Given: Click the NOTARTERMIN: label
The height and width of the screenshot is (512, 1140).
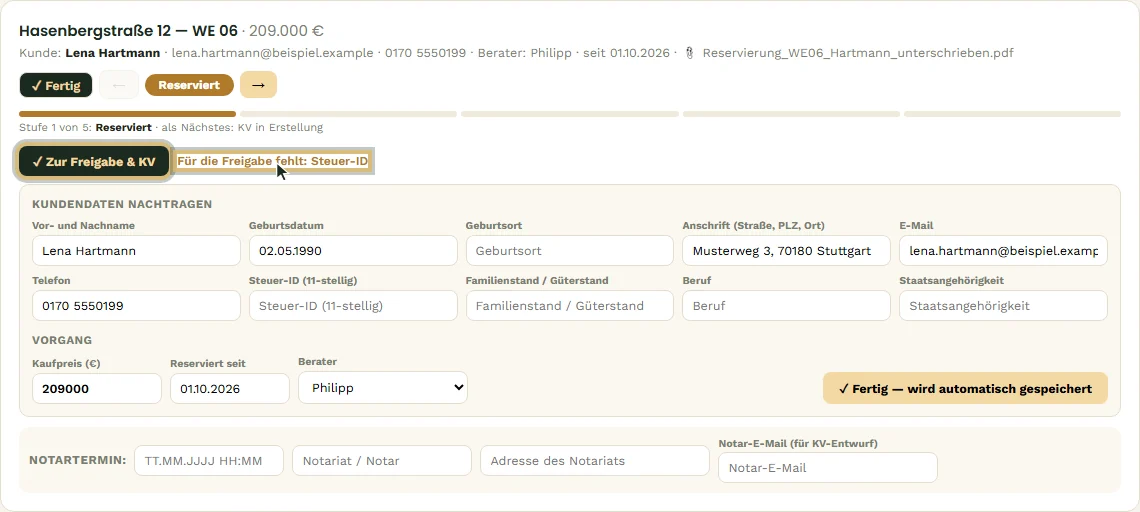Looking at the screenshot, I should pos(78,460).
